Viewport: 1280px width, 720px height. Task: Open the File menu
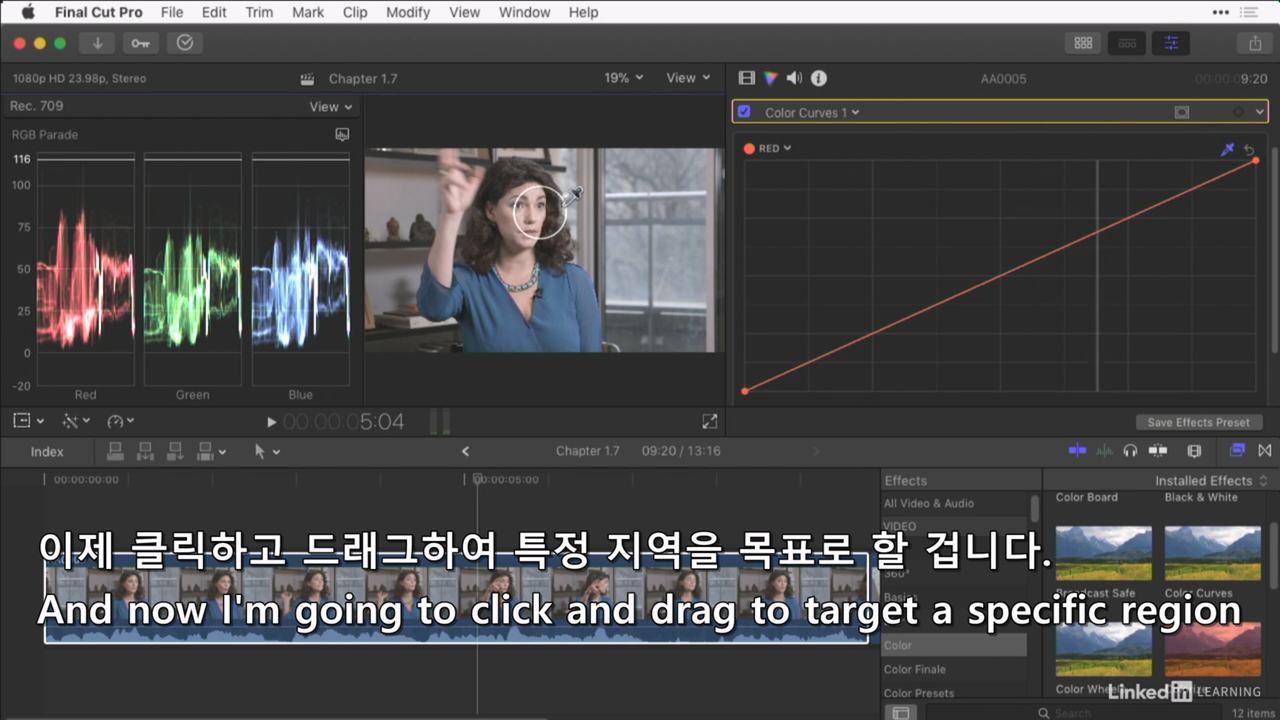click(x=172, y=12)
